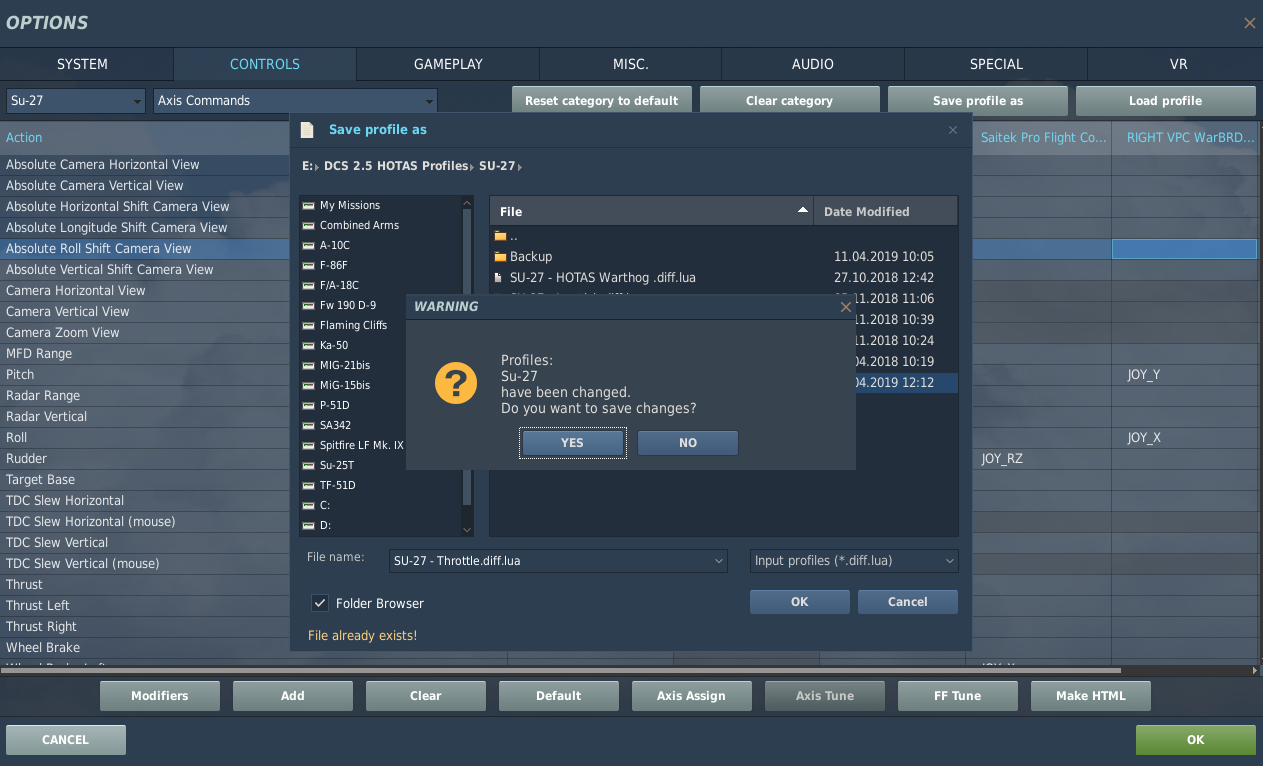The image size is (1263, 766).
Task: Expand the breadcrumb arrow after SU-27
Action: pos(520,166)
